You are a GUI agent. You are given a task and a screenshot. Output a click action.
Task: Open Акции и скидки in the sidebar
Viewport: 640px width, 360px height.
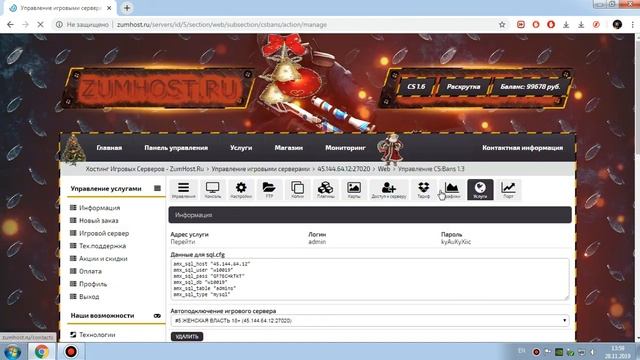103,258
